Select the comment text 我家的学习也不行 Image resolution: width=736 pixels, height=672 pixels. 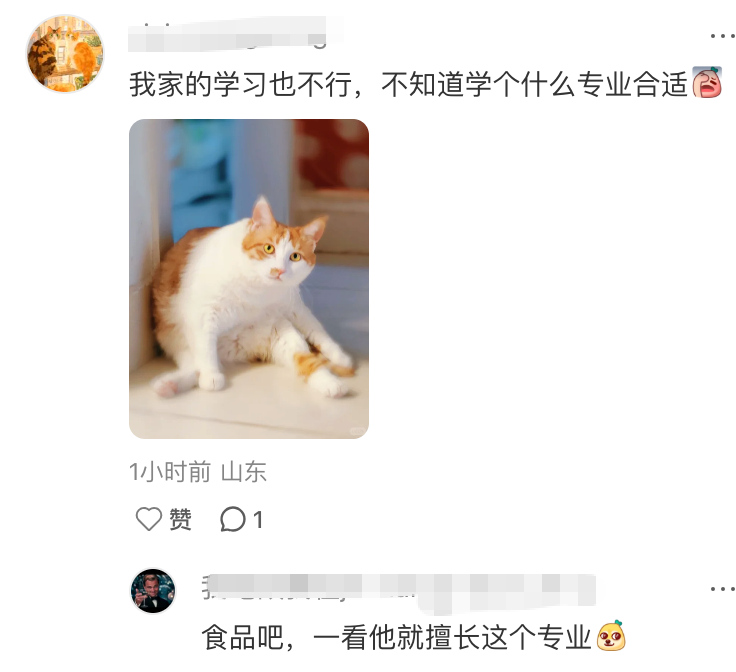tap(241, 84)
